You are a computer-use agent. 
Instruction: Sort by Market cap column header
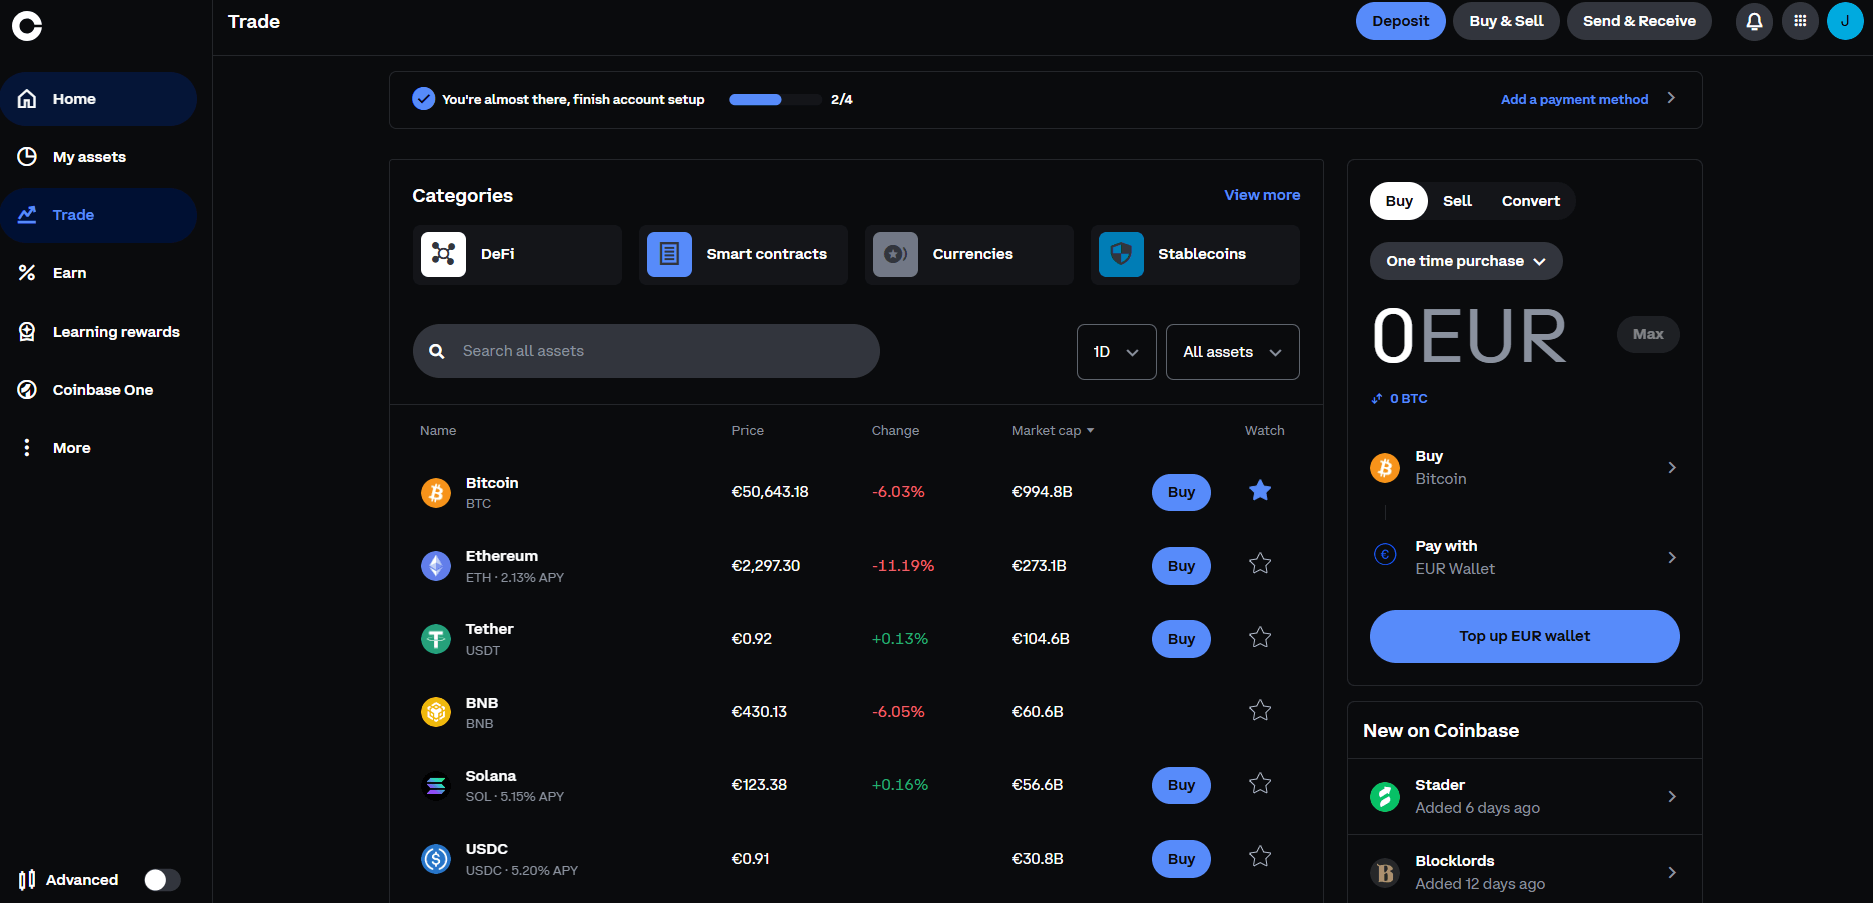point(1053,431)
